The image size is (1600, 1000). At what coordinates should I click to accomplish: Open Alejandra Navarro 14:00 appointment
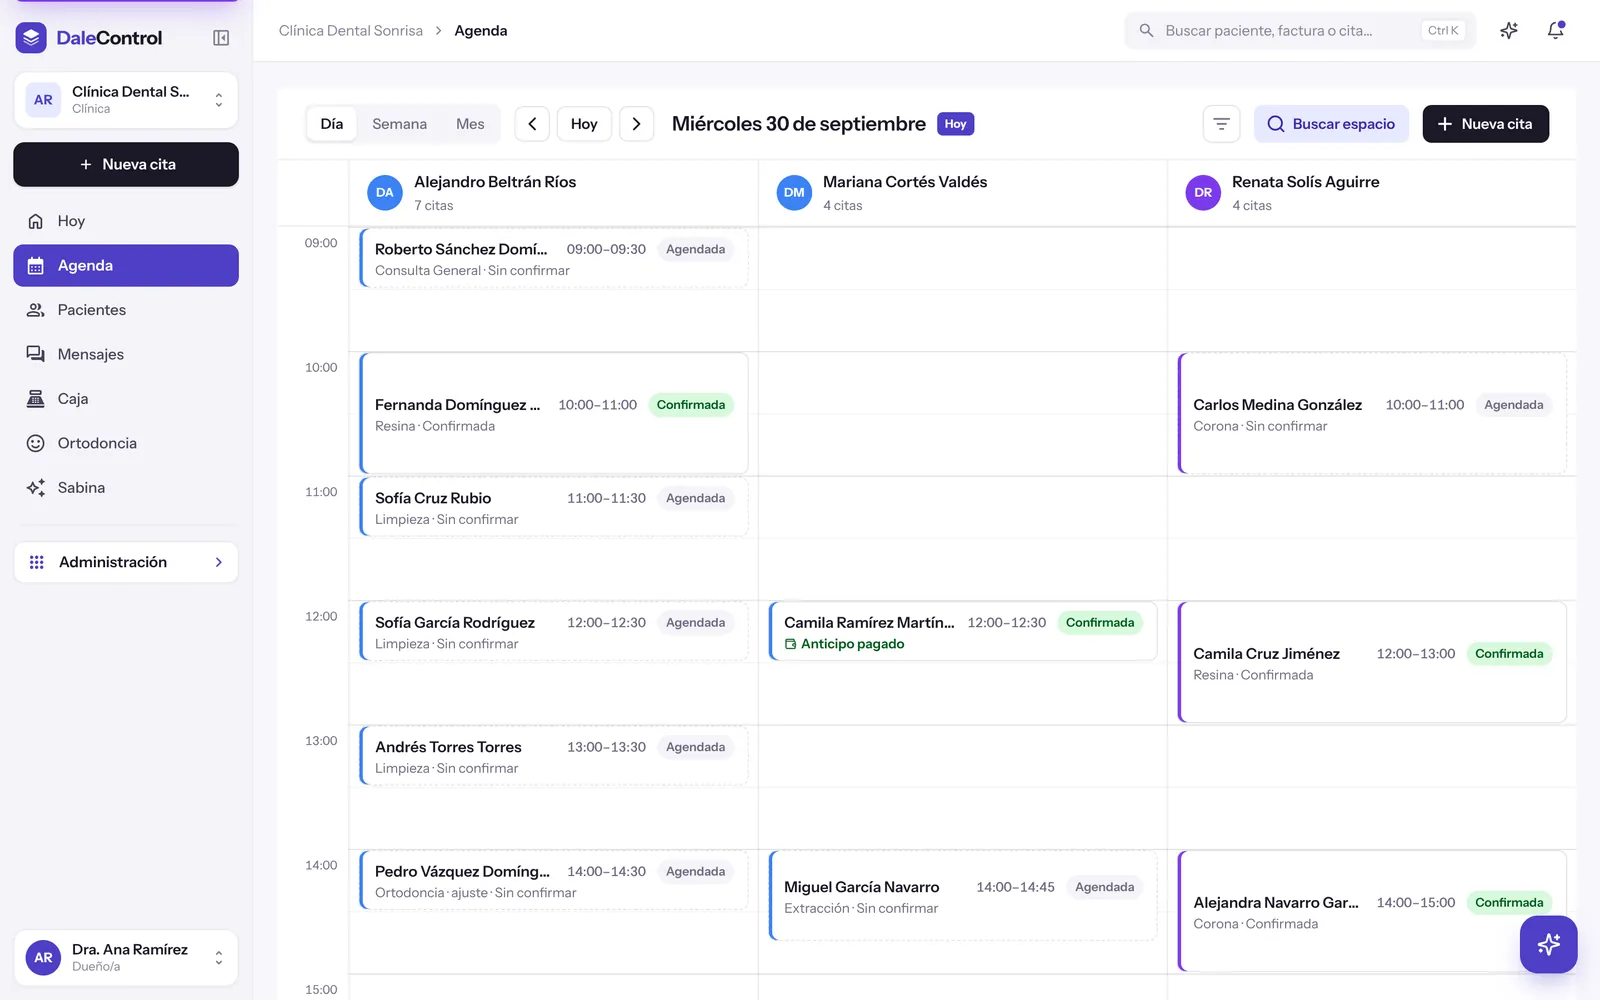[1372, 912]
